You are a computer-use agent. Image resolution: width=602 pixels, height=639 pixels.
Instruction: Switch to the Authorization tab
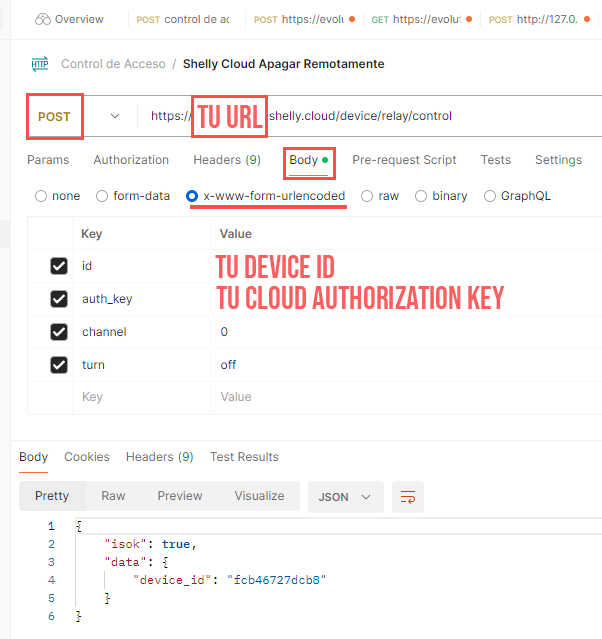131,160
